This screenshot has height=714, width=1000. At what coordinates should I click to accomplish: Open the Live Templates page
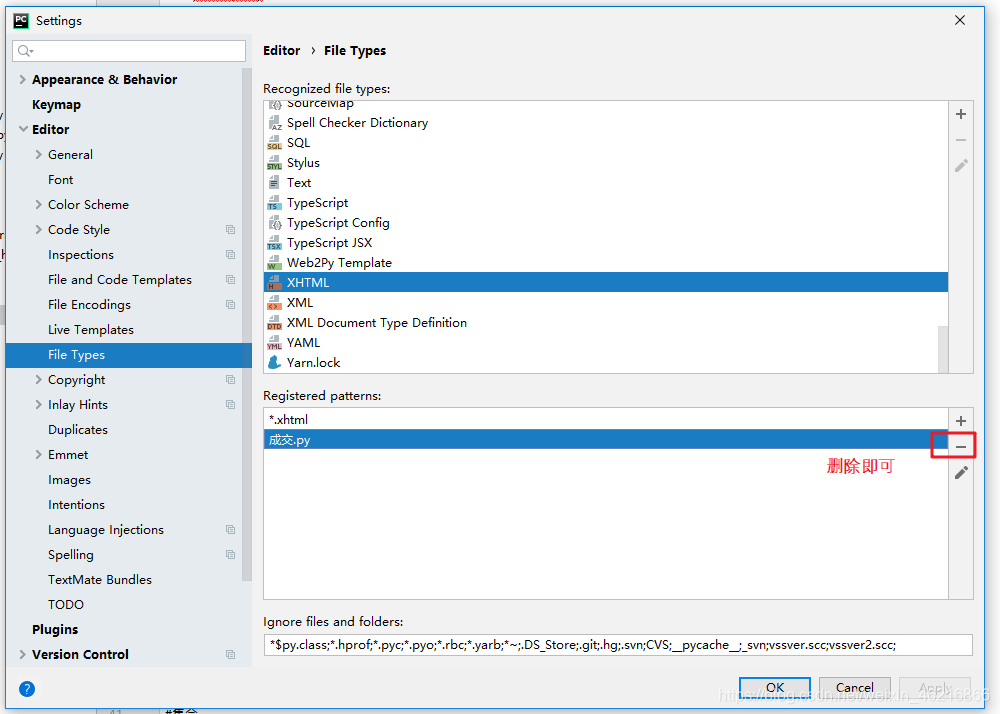pyautogui.click(x=91, y=330)
